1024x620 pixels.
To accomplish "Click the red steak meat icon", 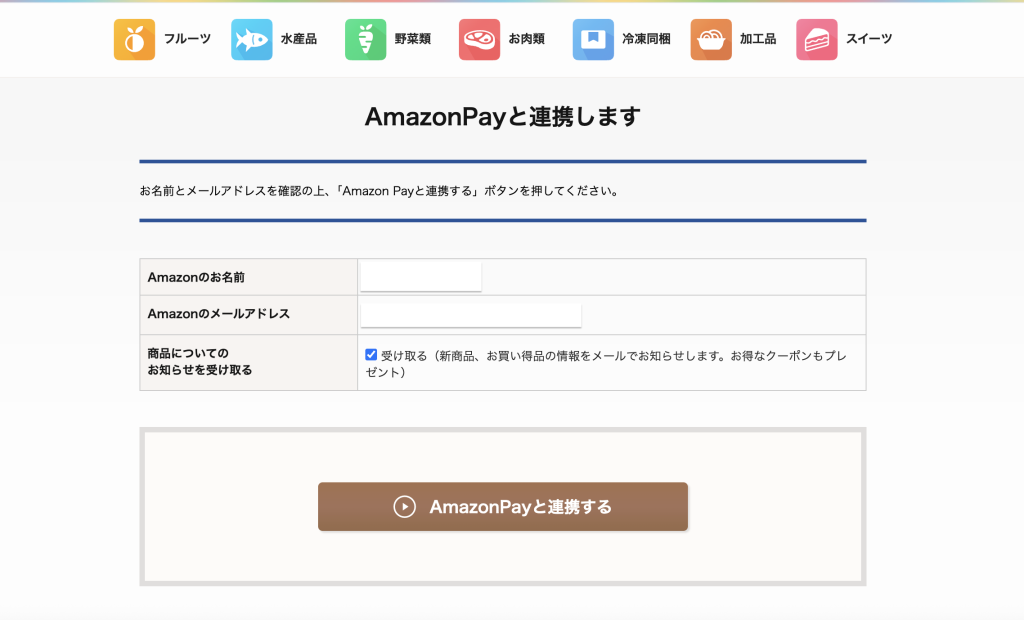I will click(479, 40).
